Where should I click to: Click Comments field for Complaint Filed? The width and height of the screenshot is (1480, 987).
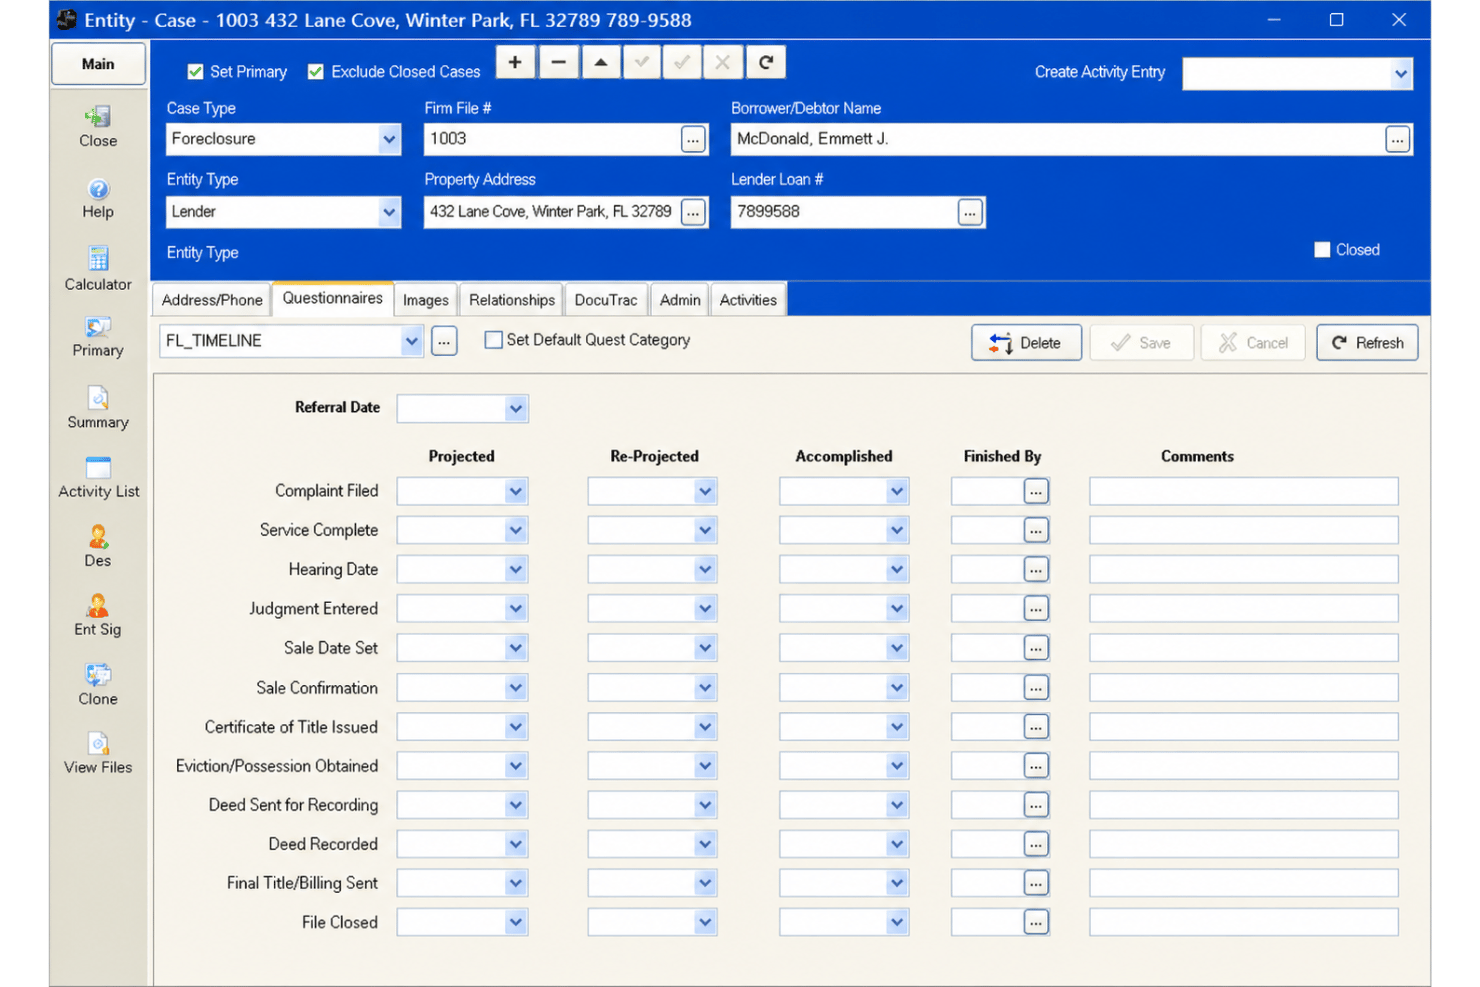click(x=1244, y=491)
